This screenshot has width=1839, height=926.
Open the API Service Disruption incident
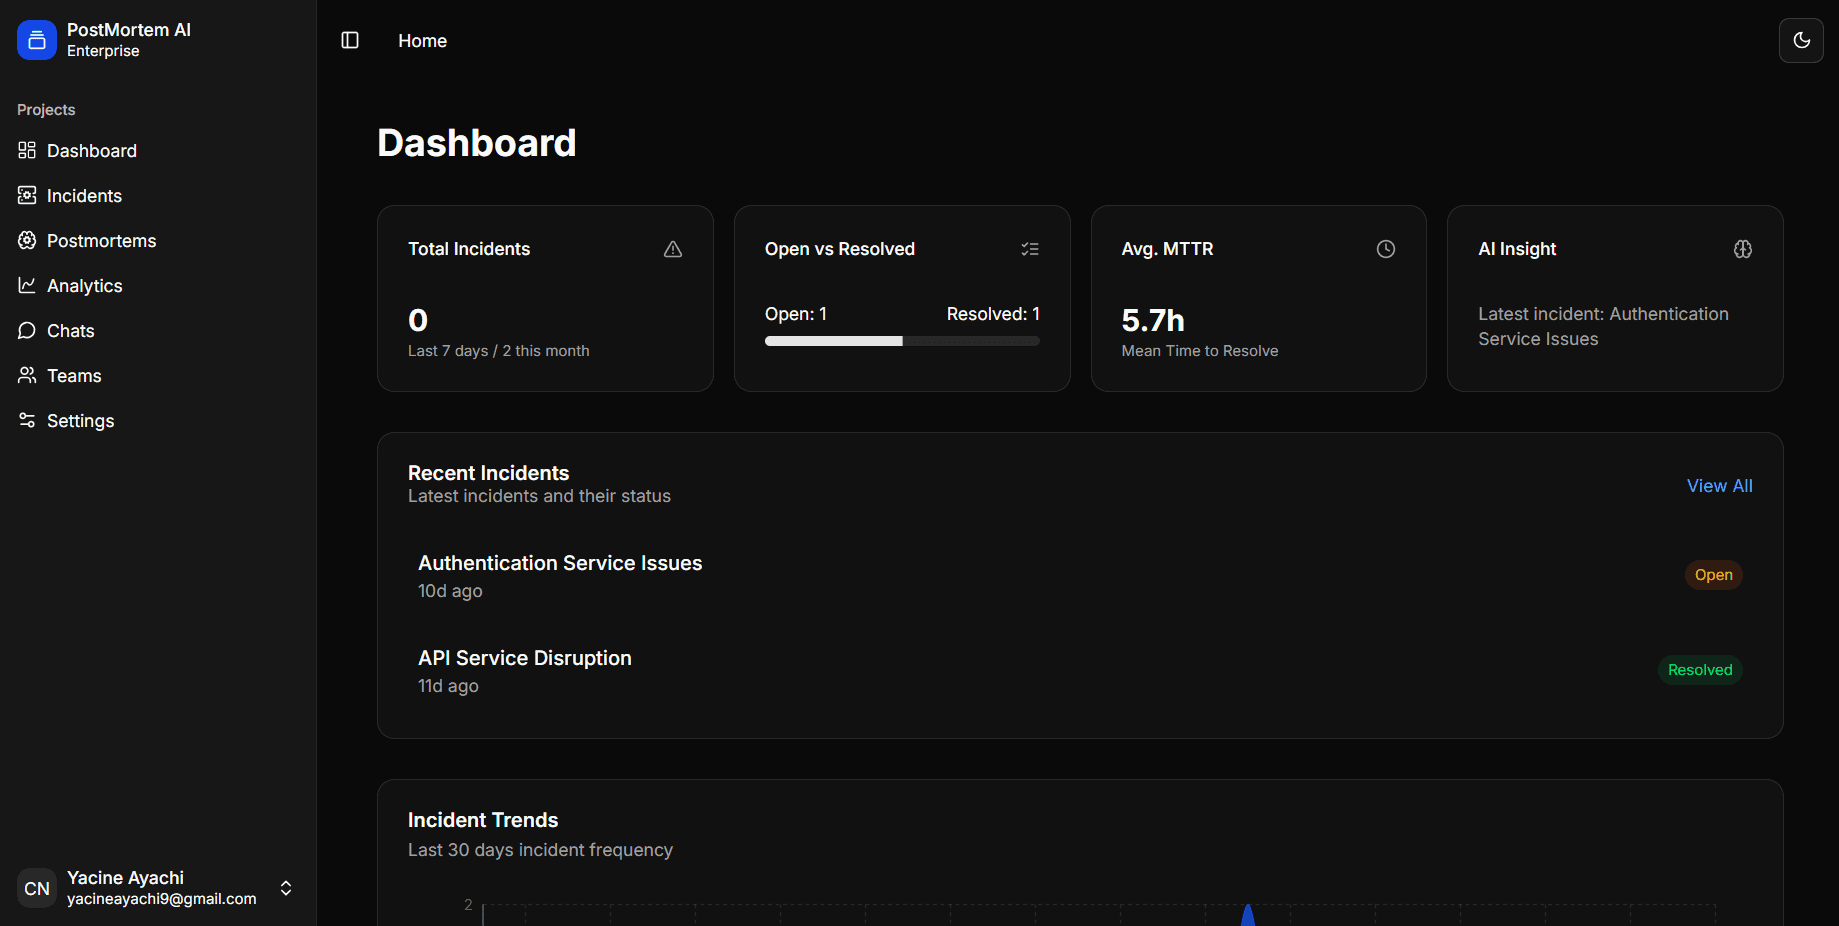(x=525, y=659)
